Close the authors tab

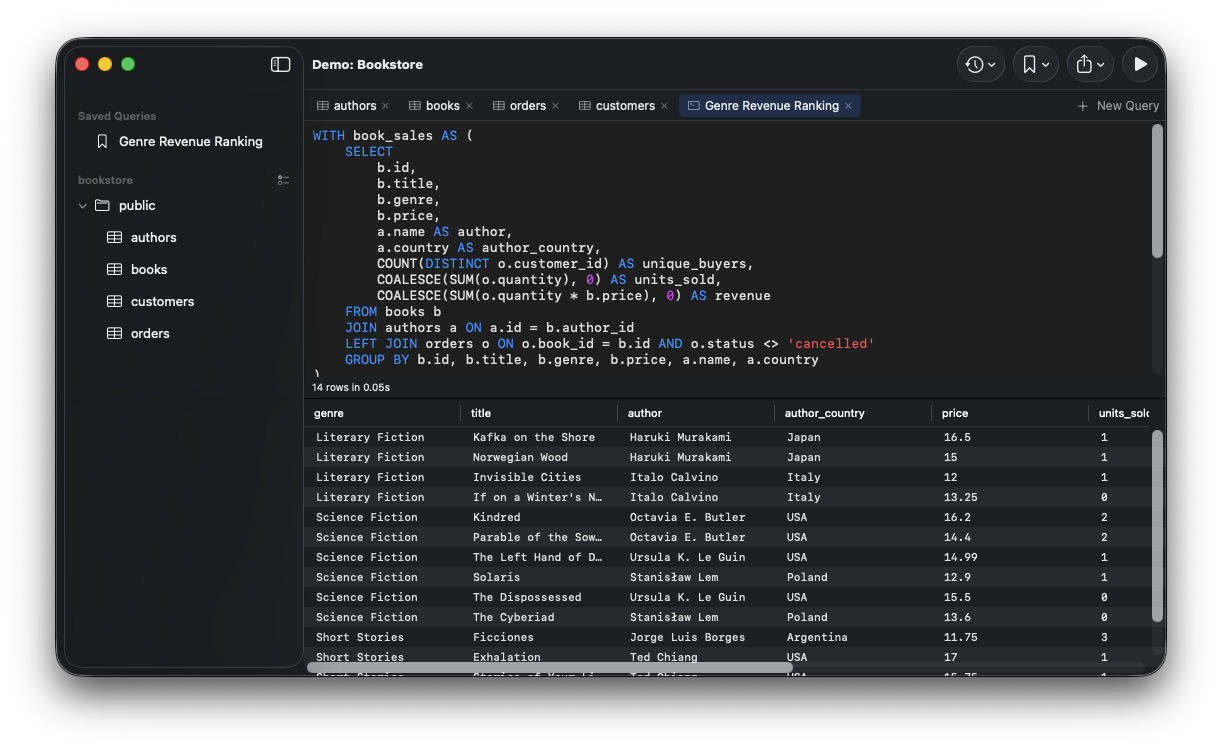385,106
